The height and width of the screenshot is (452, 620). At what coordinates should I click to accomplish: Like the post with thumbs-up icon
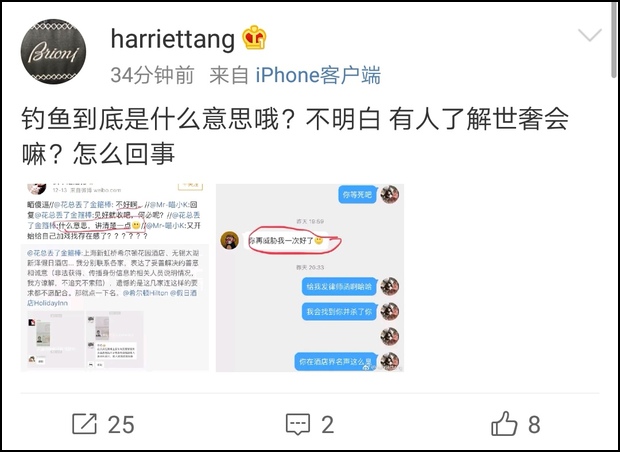coord(504,424)
